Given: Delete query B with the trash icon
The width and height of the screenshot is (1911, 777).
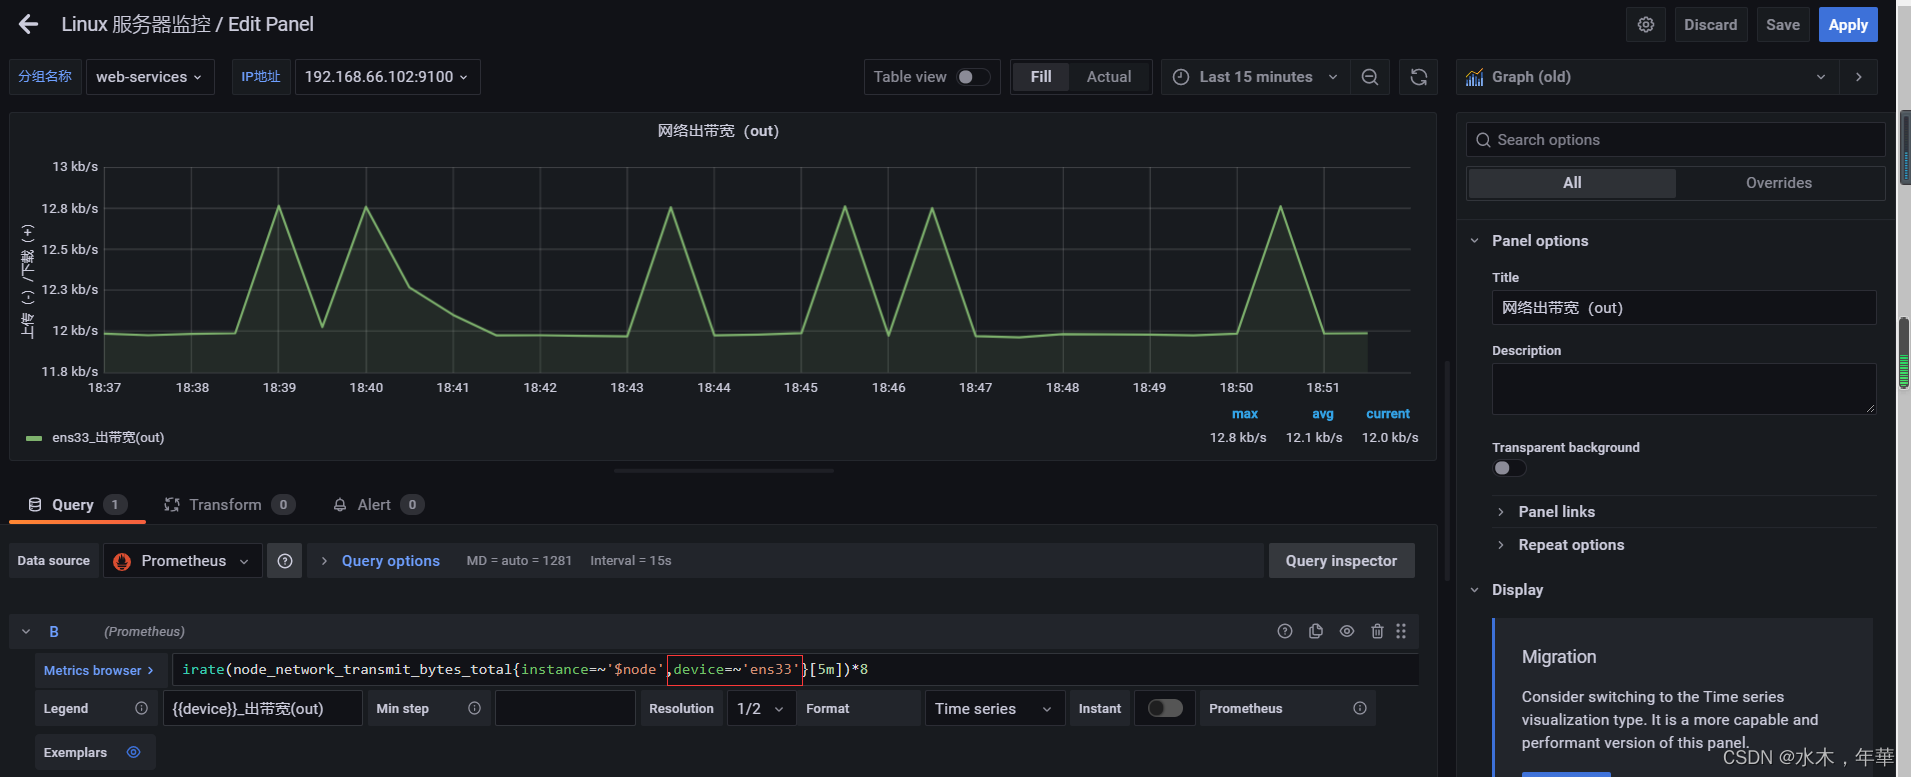Looking at the screenshot, I should tap(1377, 631).
